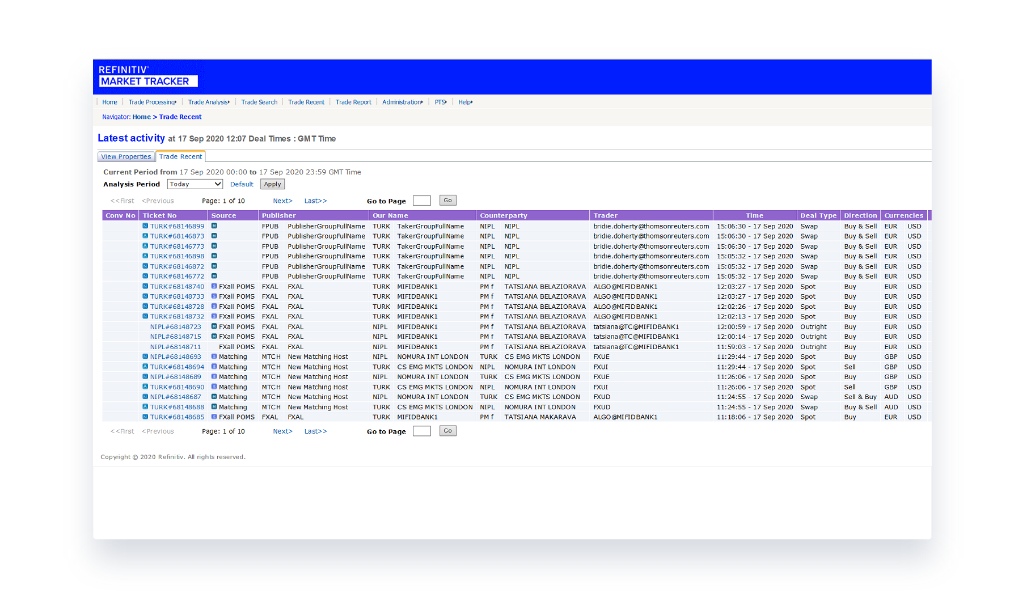Expand the Administration menu

402,102
